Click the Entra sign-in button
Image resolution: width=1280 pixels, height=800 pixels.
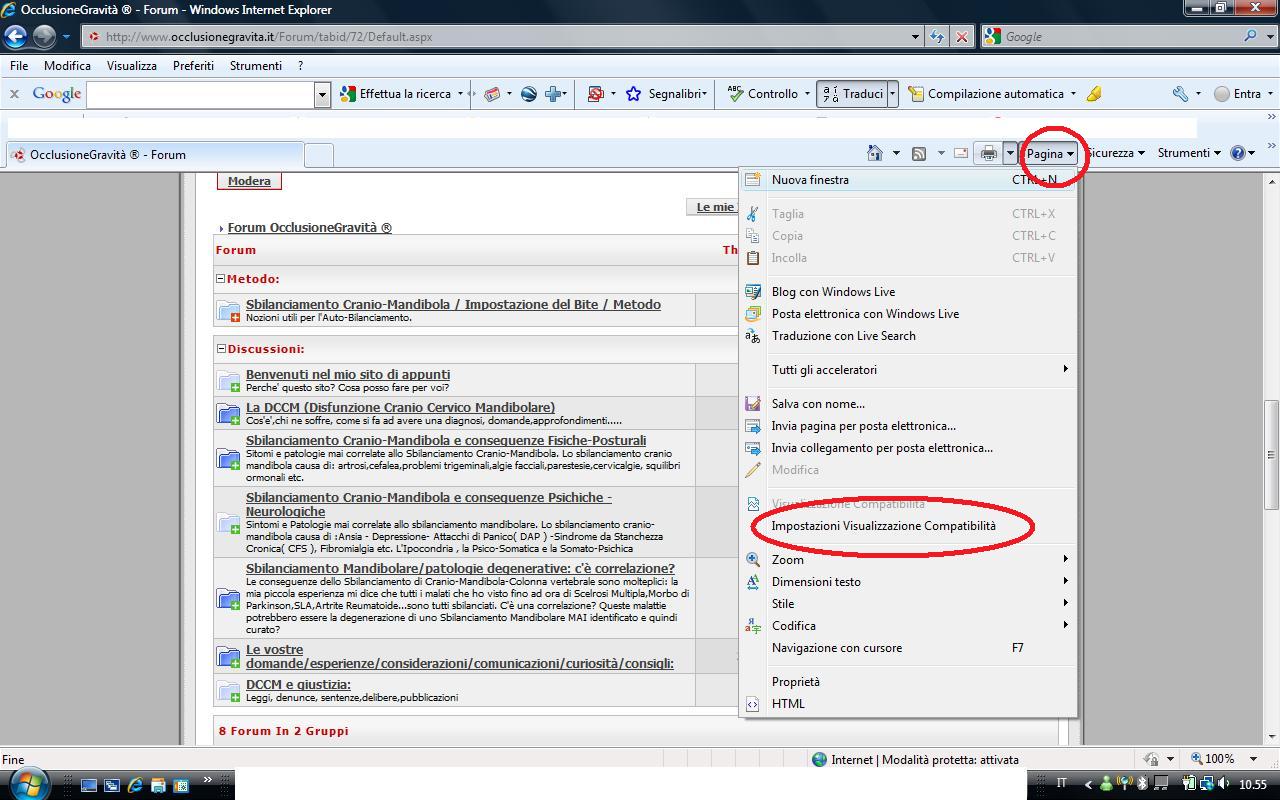pyautogui.click(x=1237, y=93)
